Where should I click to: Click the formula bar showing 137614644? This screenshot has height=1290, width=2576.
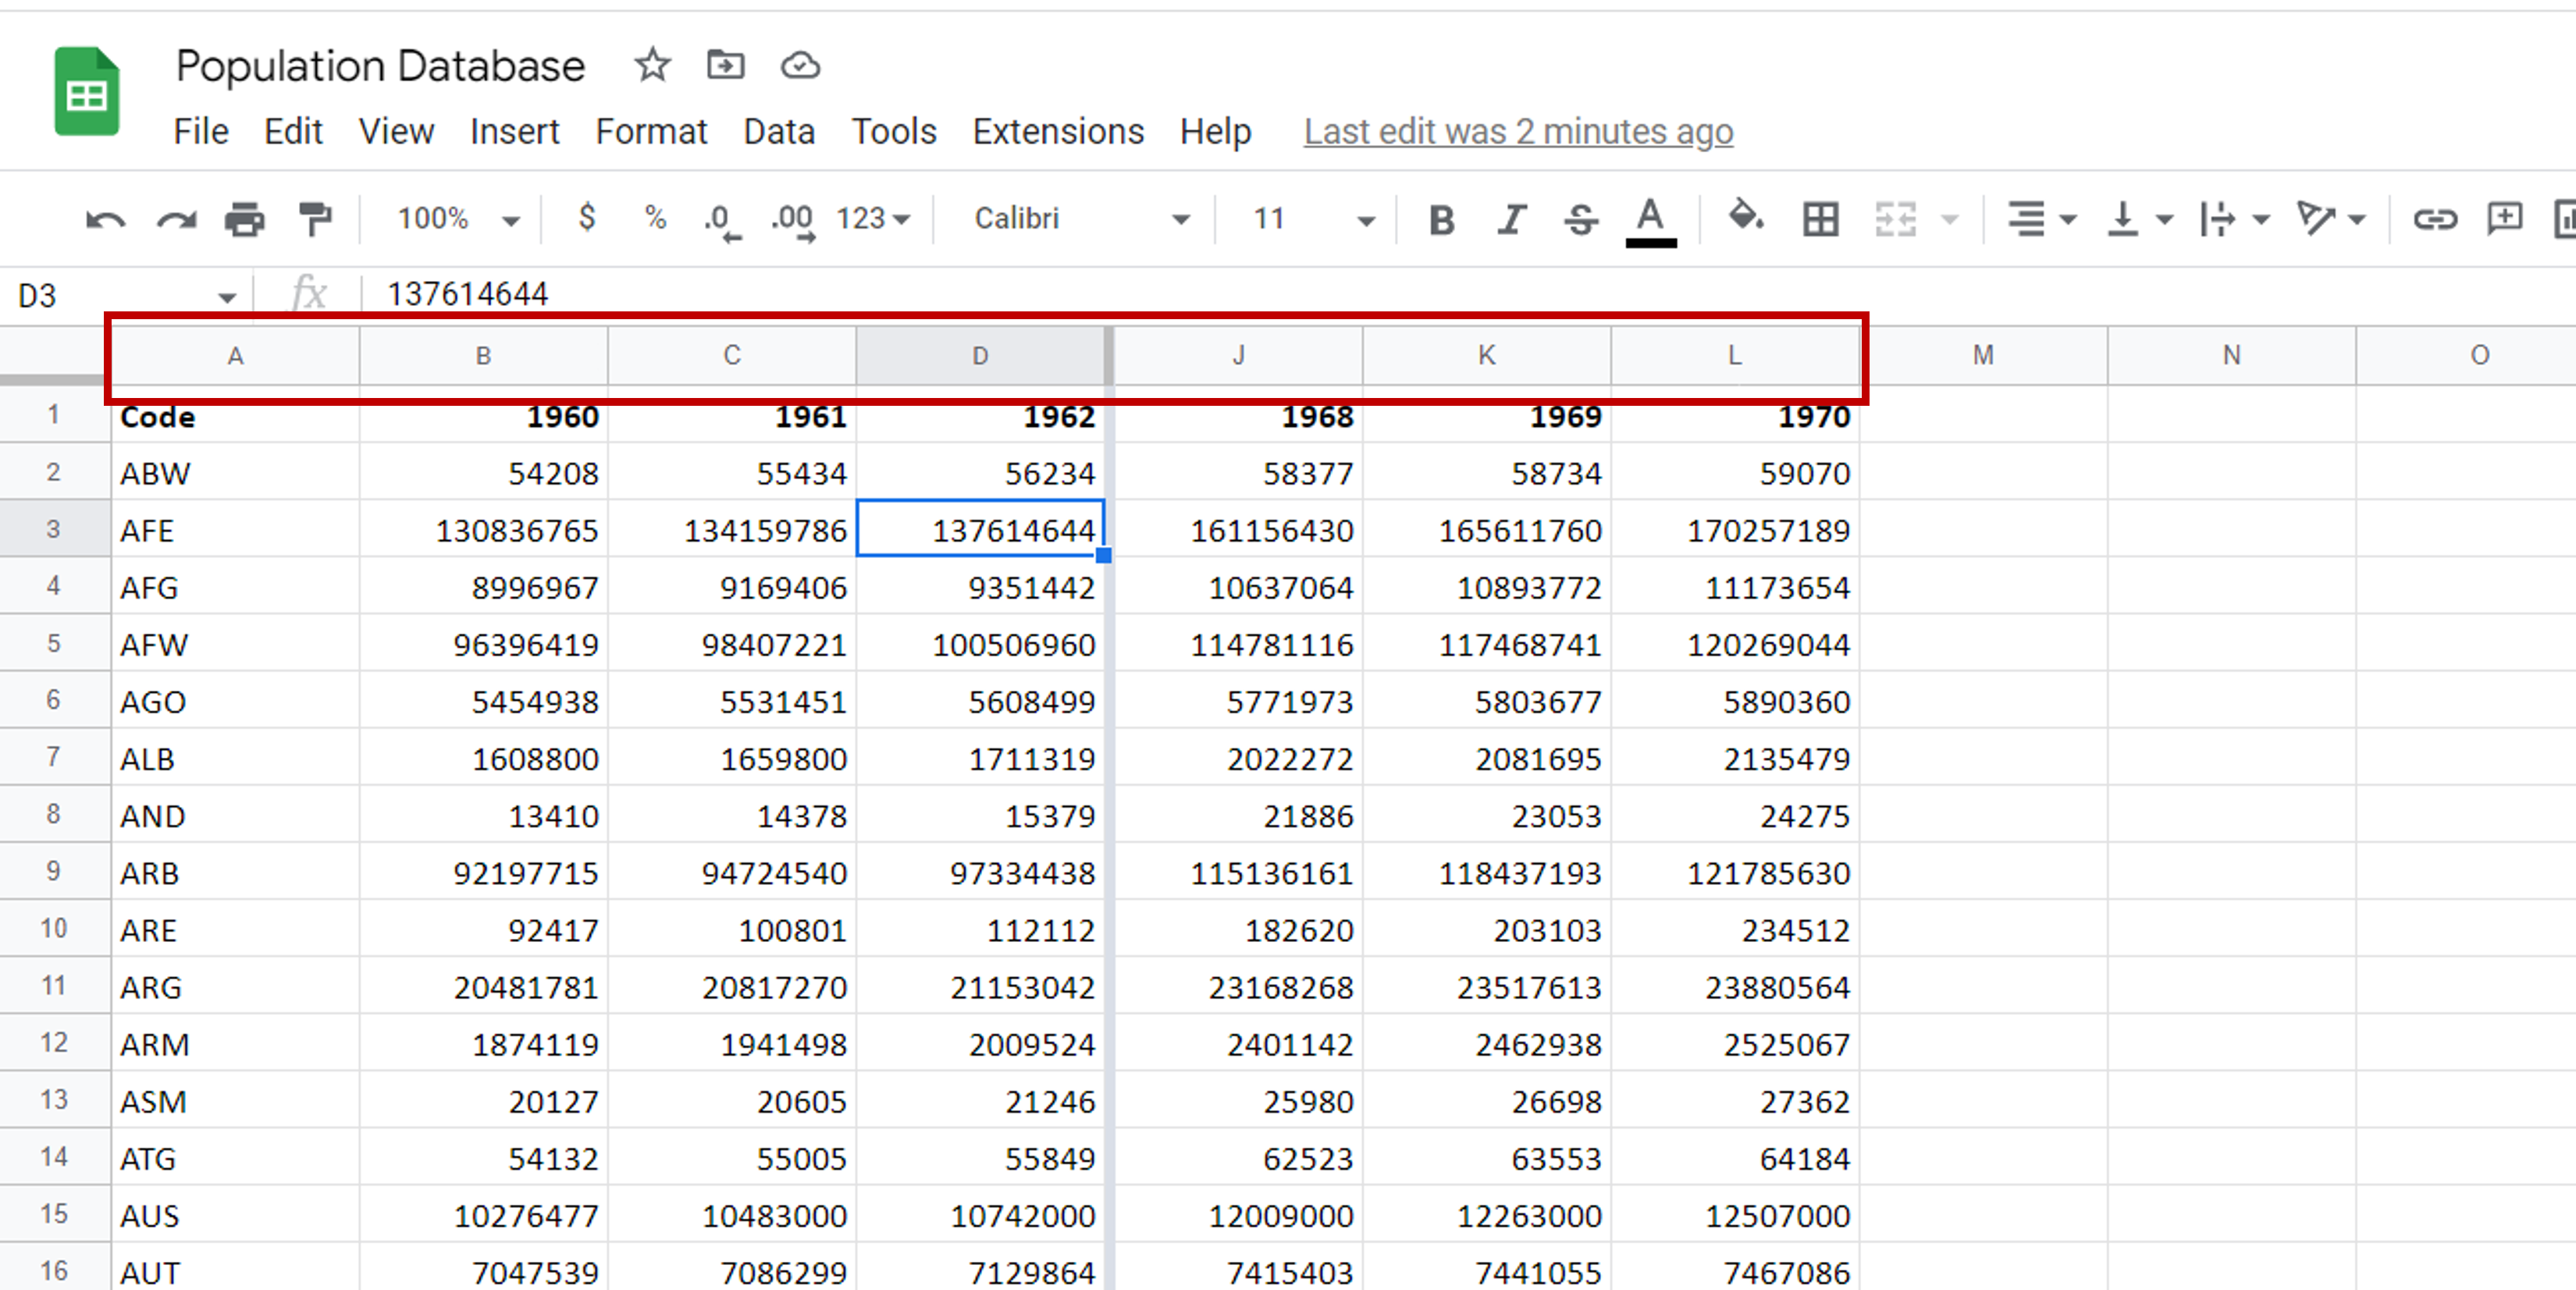[x=1468, y=294]
